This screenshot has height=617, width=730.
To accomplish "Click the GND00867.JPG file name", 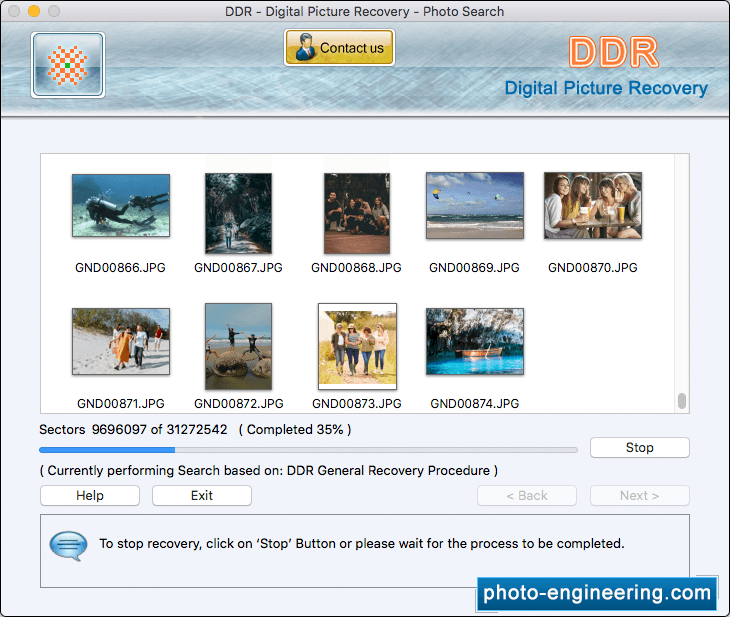I will pyautogui.click(x=238, y=268).
